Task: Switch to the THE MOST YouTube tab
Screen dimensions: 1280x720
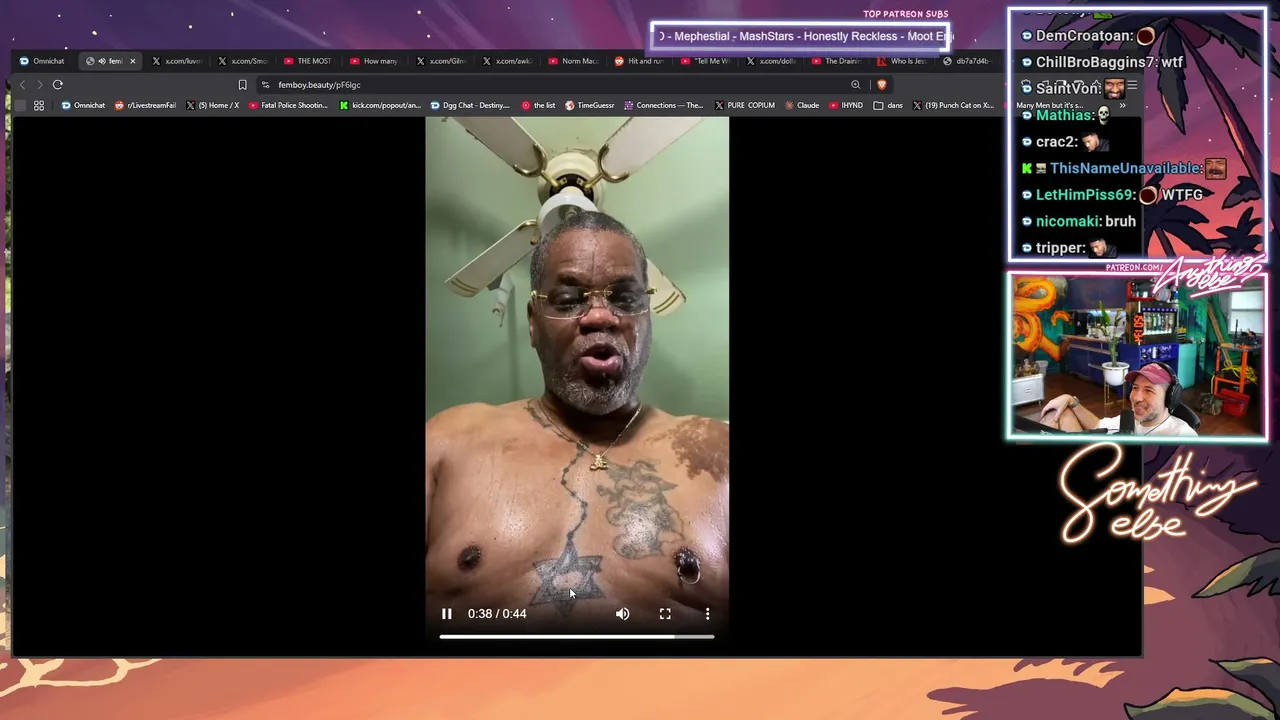Action: click(309, 61)
